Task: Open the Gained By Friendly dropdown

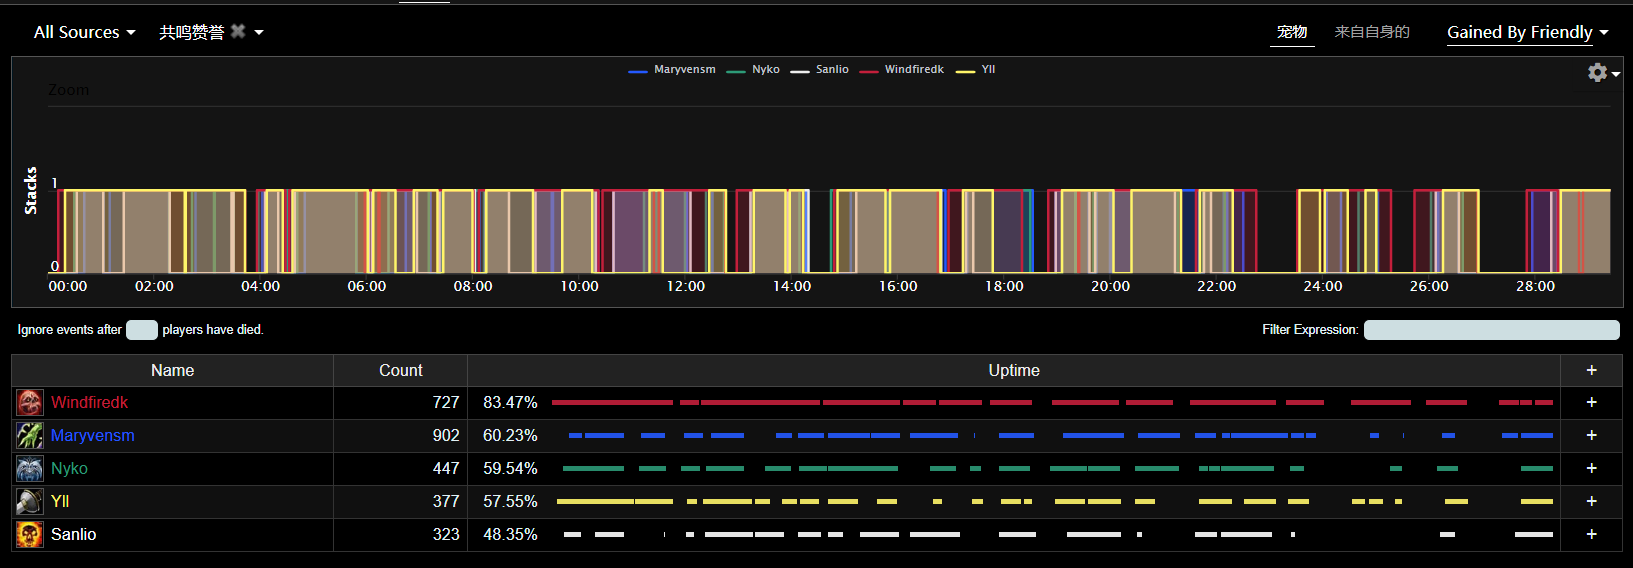Action: [x=1527, y=32]
